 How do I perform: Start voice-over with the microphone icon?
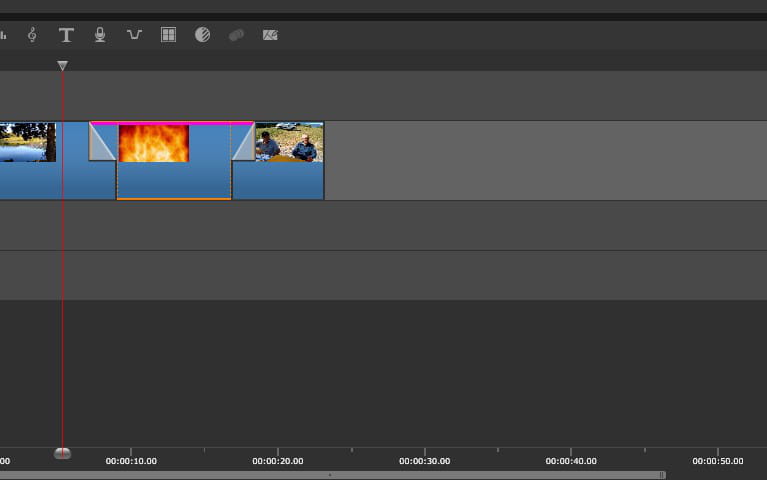point(100,35)
